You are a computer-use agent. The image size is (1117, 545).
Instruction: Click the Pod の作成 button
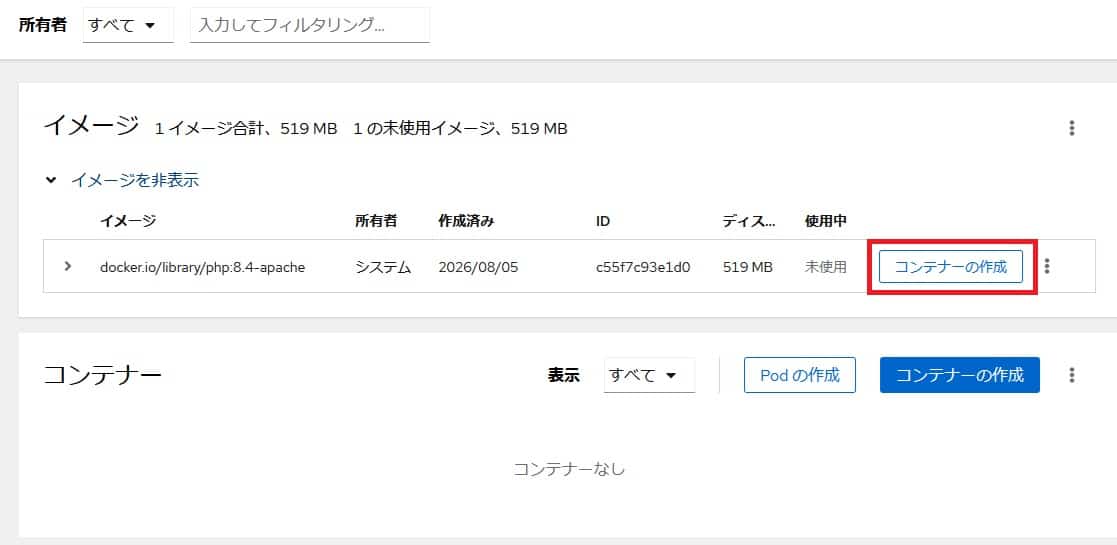(x=799, y=375)
